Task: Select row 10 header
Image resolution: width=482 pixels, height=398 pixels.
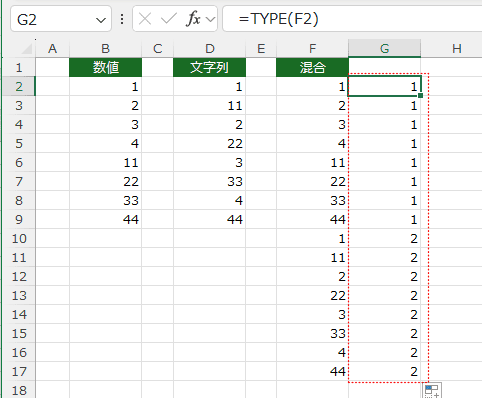Action: (x=19, y=238)
